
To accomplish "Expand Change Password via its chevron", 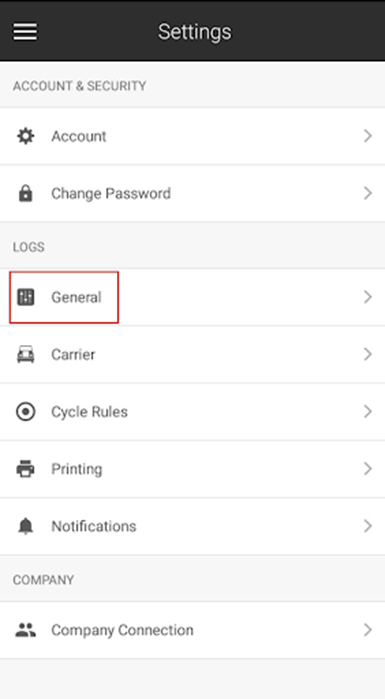I will pos(368,193).
